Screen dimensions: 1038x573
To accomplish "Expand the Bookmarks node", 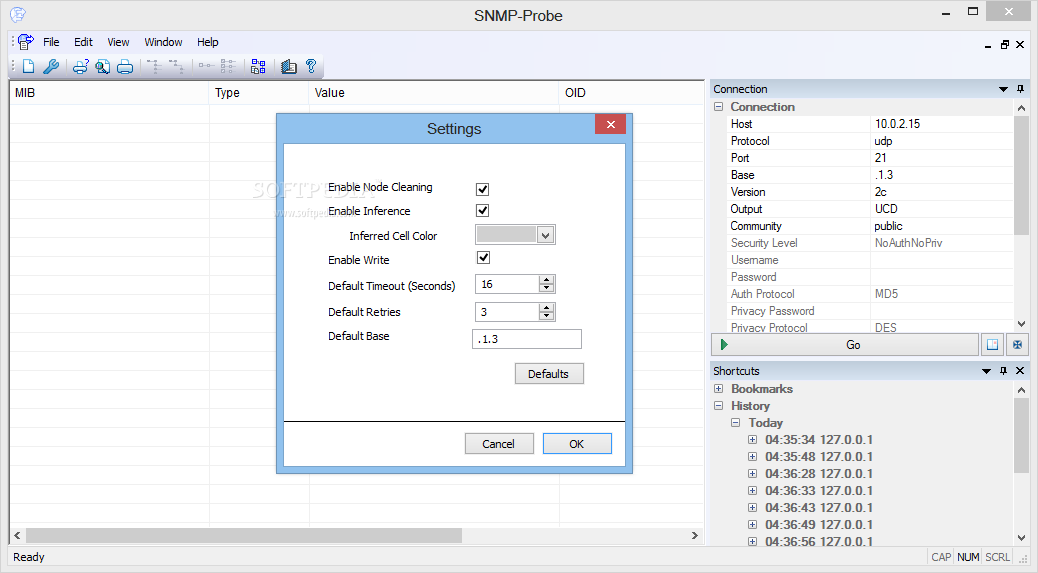I will coord(718,388).
